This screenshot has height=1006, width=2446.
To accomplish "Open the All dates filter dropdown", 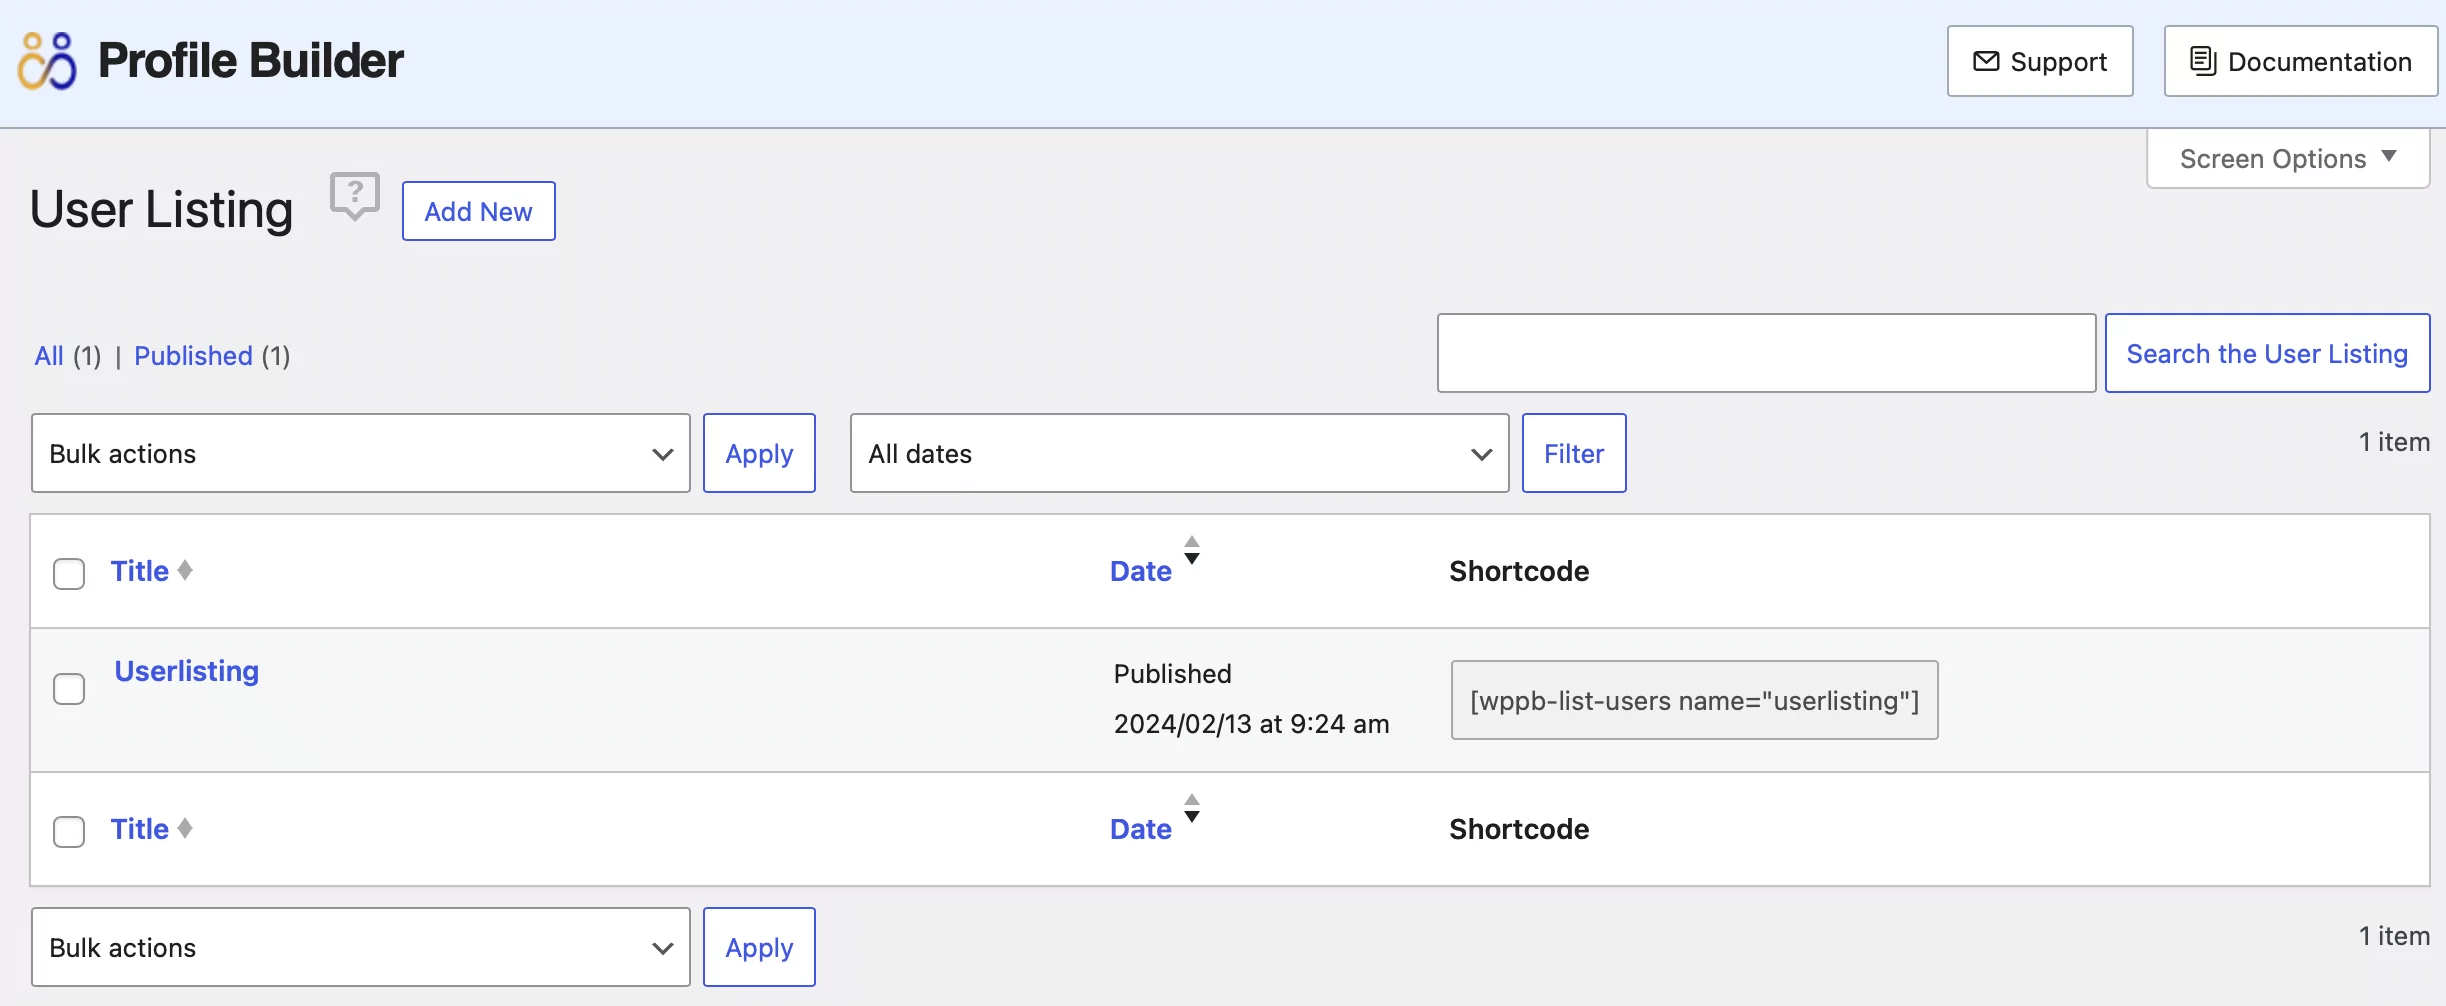I will click(x=1180, y=453).
